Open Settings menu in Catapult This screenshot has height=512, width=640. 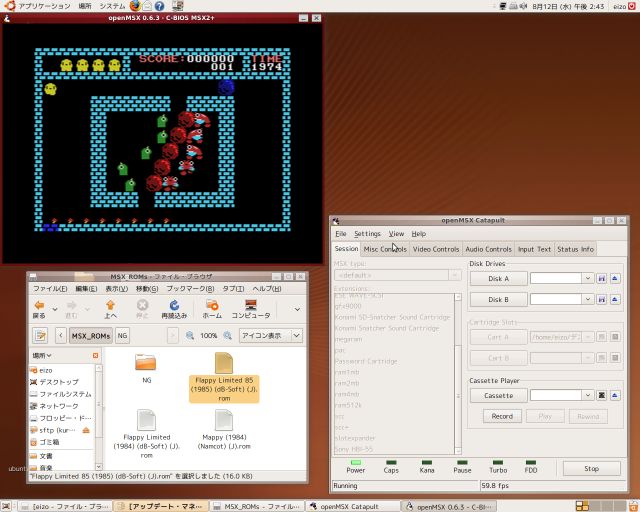[x=367, y=234]
